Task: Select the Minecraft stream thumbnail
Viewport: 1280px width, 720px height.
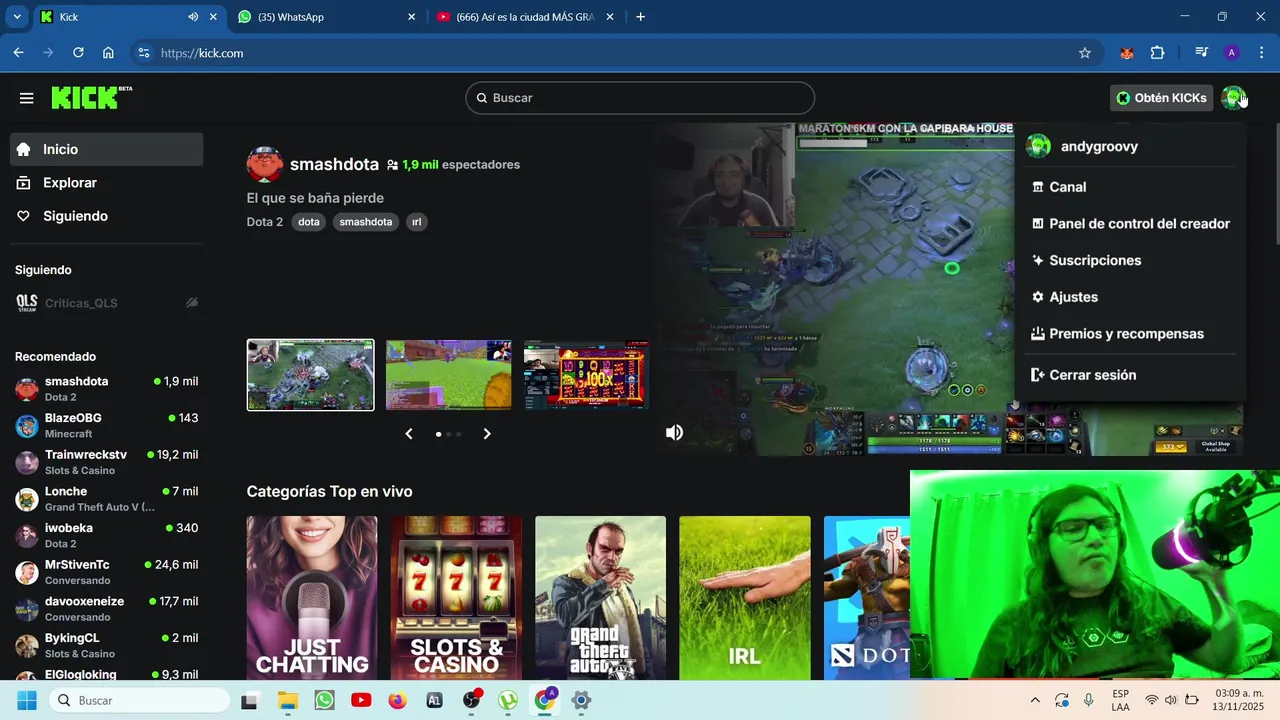Action: tap(448, 375)
